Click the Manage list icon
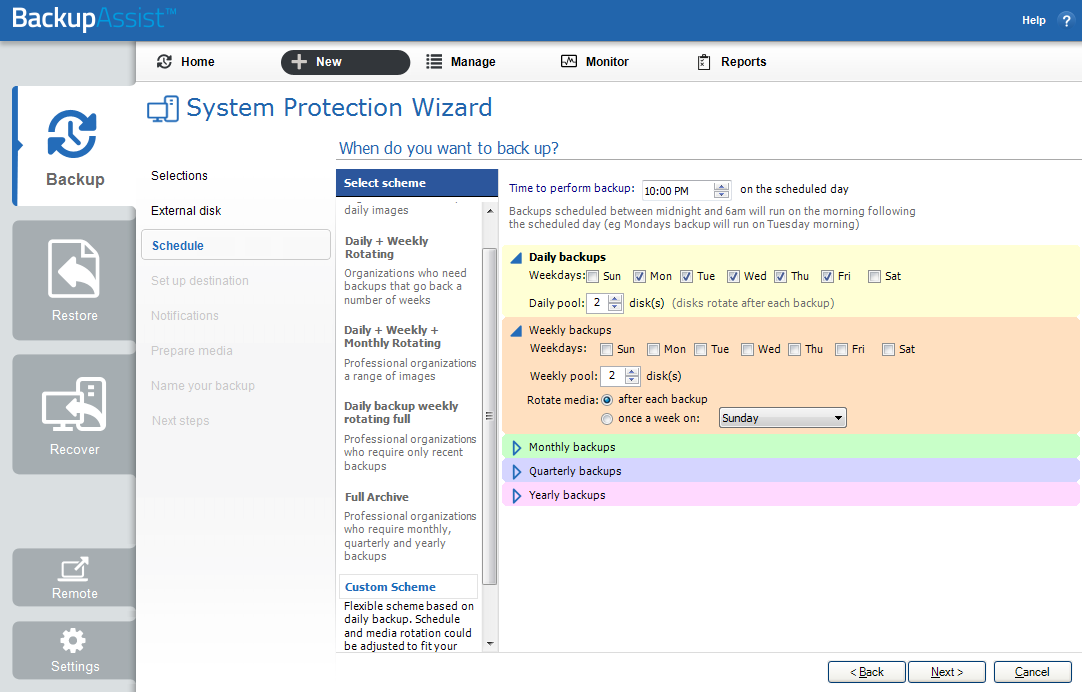1082x692 pixels. click(x=434, y=61)
